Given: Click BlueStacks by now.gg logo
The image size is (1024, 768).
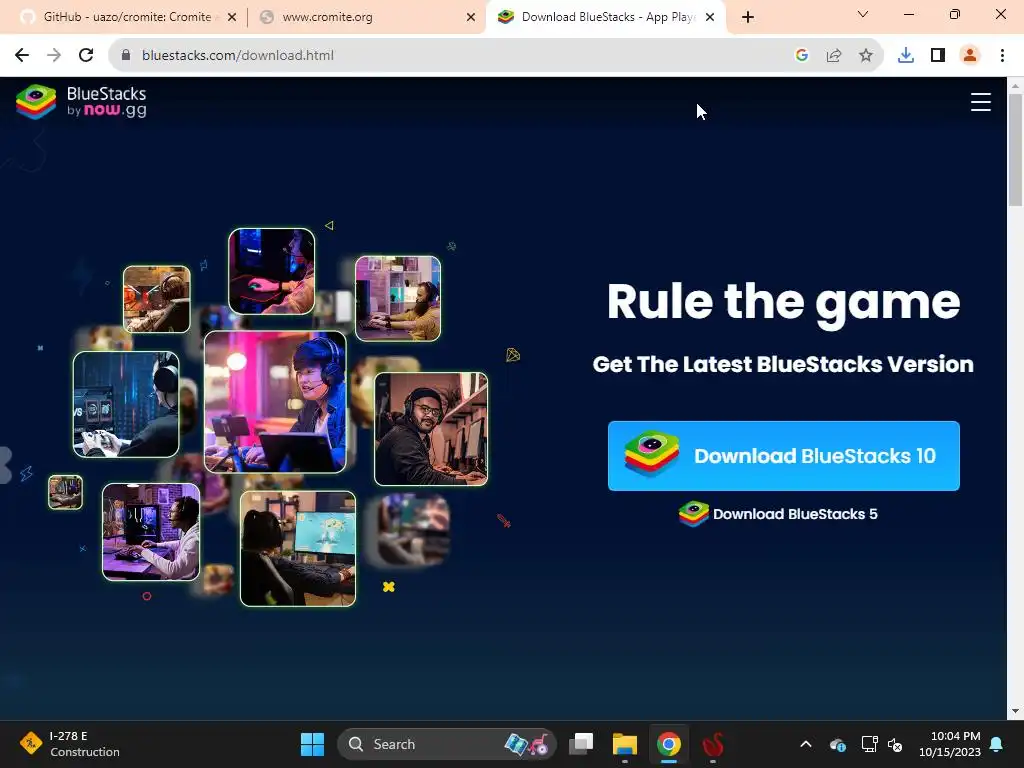Looking at the screenshot, I should [x=81, y=102].
